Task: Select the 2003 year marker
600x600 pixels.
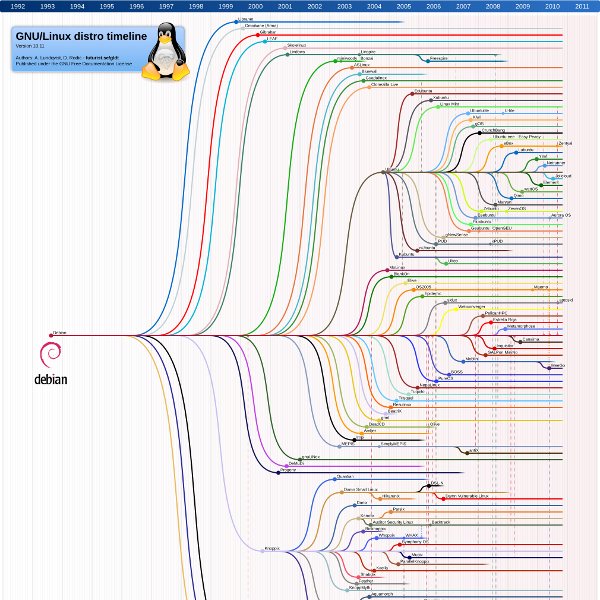Action: pos(344,6)
